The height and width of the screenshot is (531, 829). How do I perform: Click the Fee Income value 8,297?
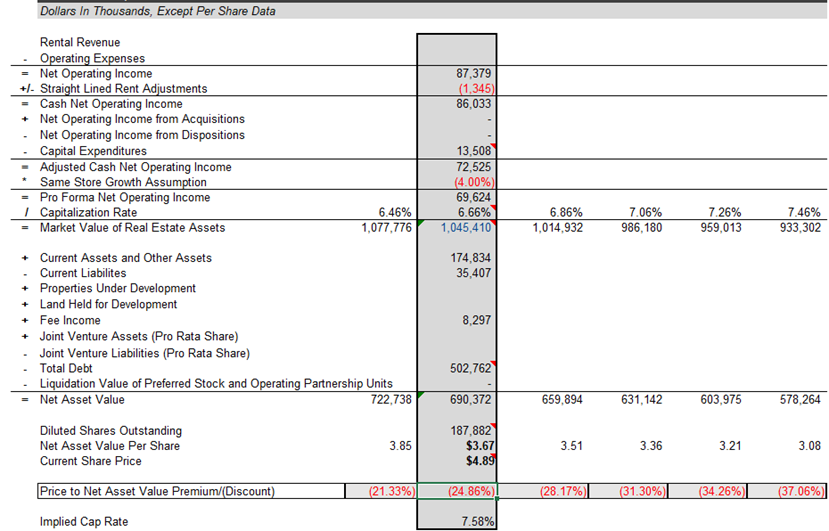point(476,321)
